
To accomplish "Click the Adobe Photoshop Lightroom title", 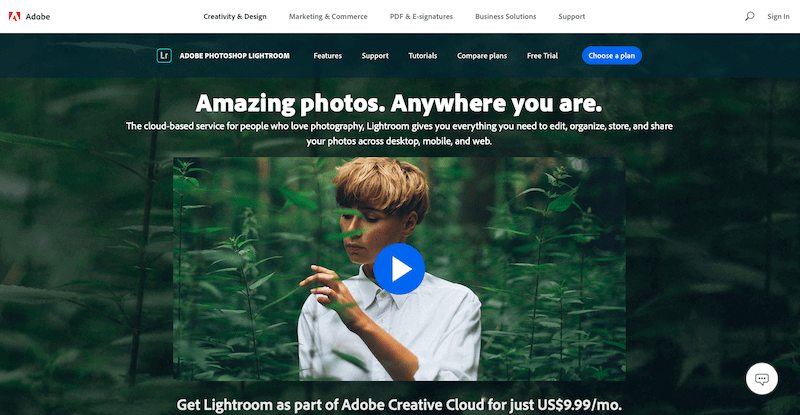I will point(234,56).
